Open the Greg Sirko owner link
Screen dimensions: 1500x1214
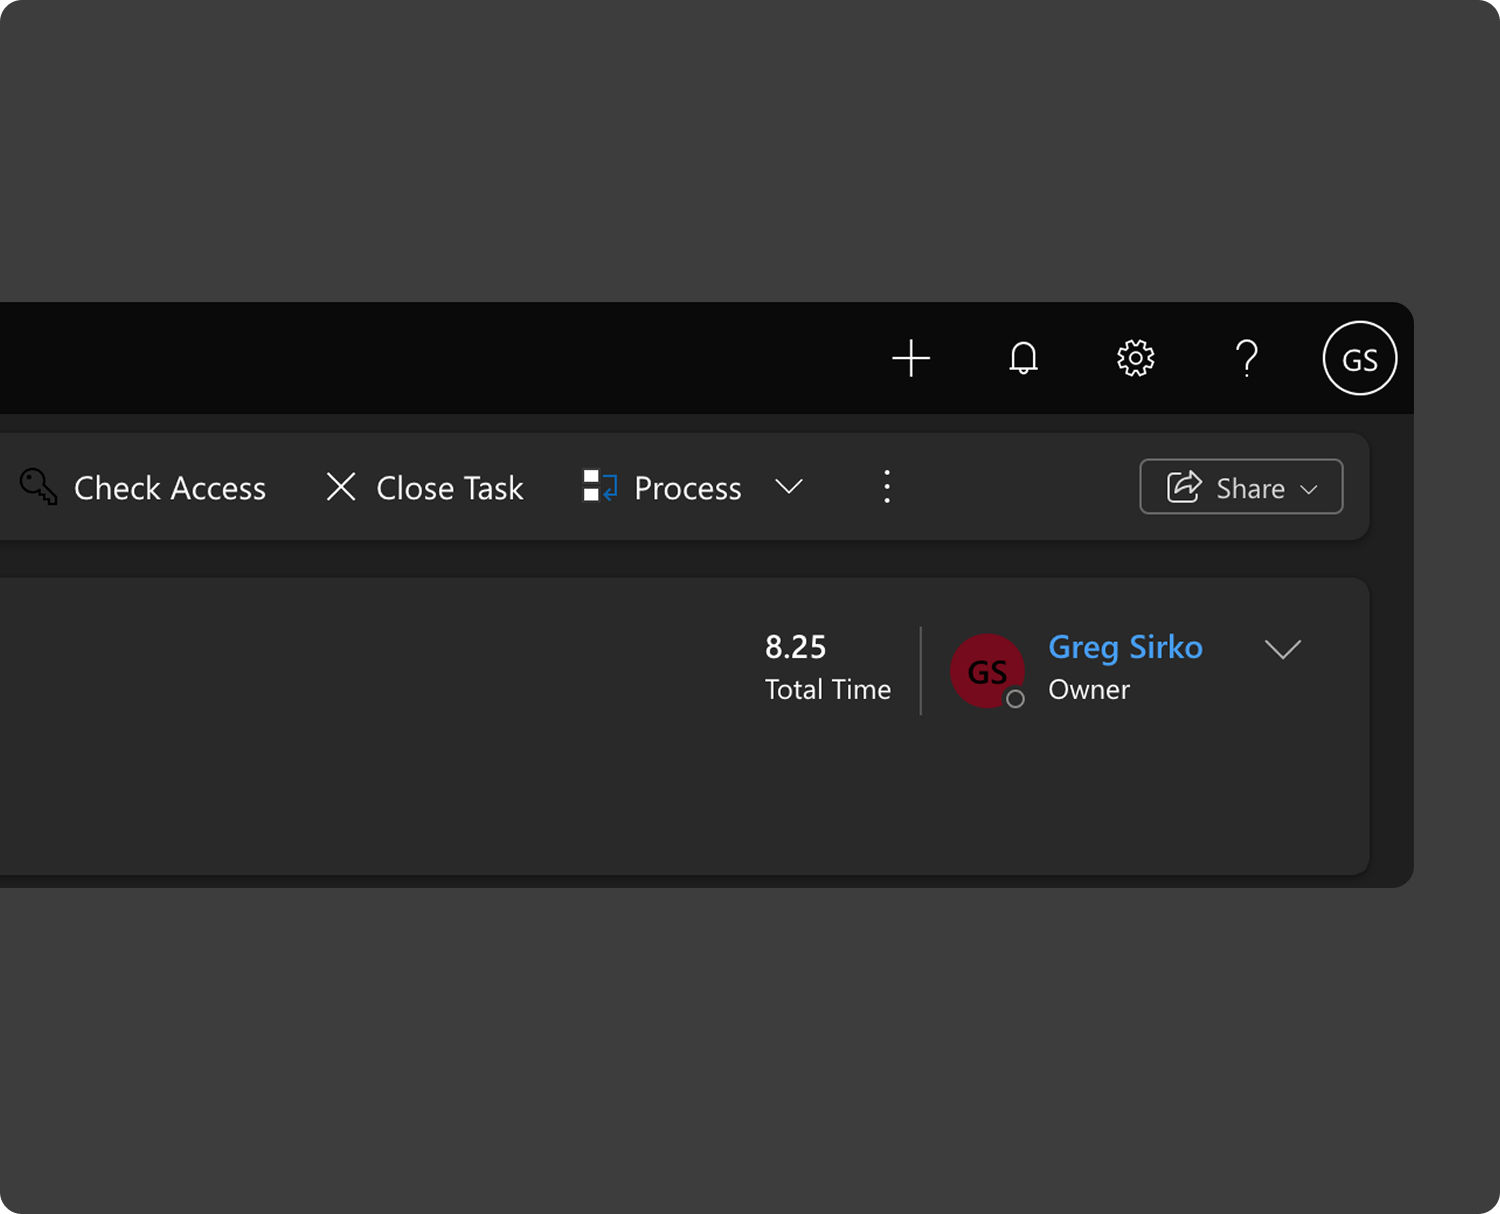pyautogui.click(x=1125, y=647)
